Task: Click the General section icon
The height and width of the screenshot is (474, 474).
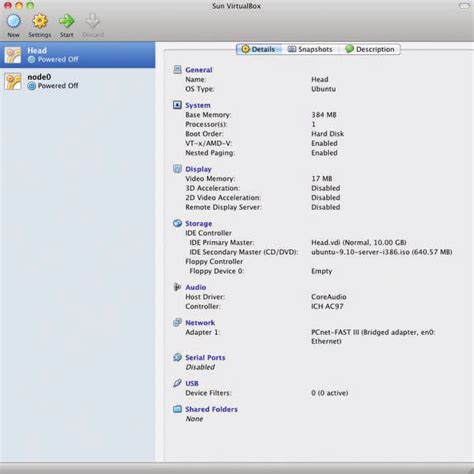Action: click(x=177, y=69)
